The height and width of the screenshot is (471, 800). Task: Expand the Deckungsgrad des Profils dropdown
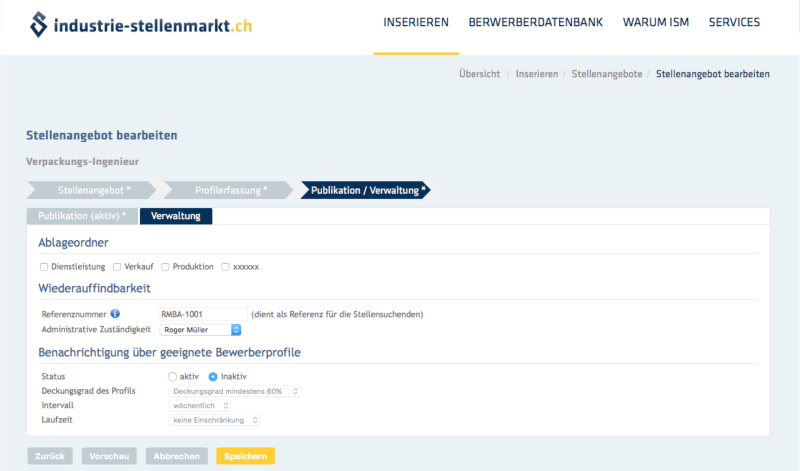click(x=234, y=391)
